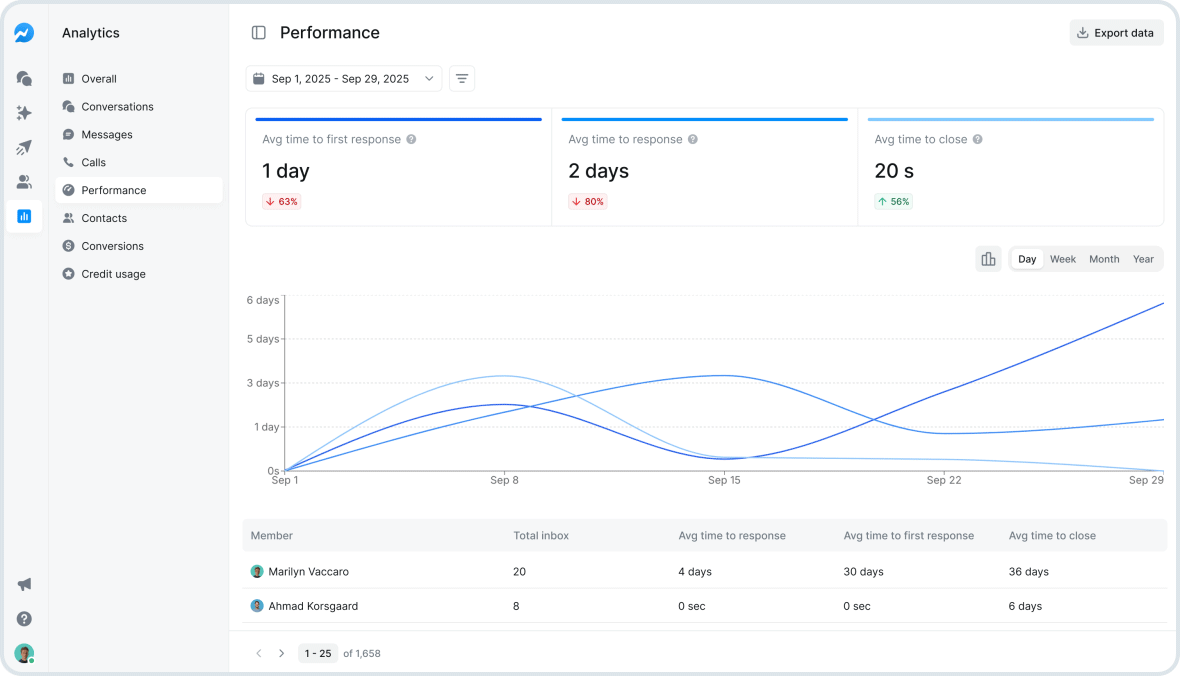Enable the Year view option
1180x676 pixels.
click(x=1143, y=258)
